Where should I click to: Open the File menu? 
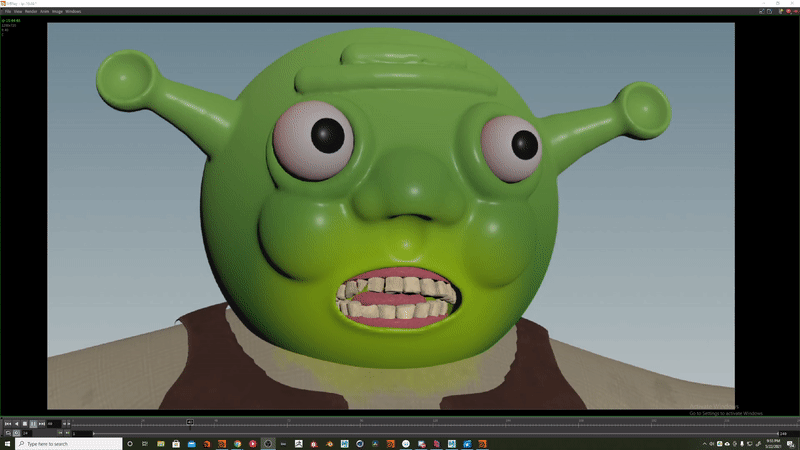(8, 11)
